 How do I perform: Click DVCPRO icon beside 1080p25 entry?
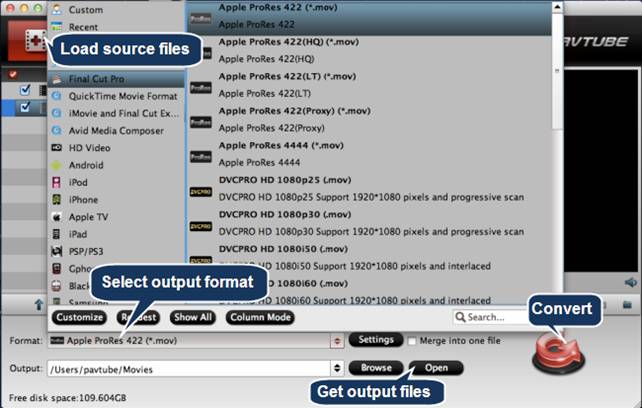coord(201,192)
